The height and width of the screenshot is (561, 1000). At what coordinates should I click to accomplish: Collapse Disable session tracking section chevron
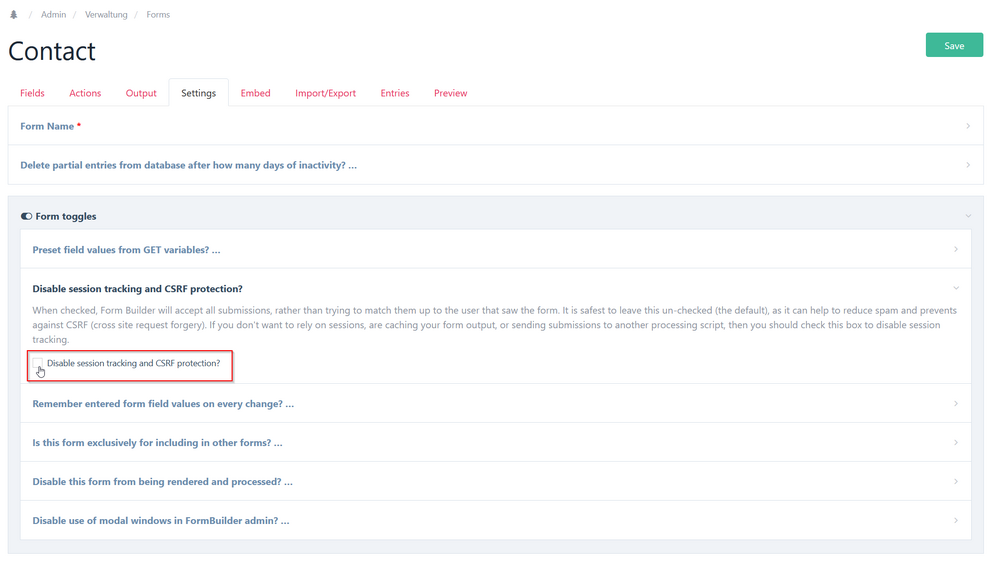(x=955, y=289)
